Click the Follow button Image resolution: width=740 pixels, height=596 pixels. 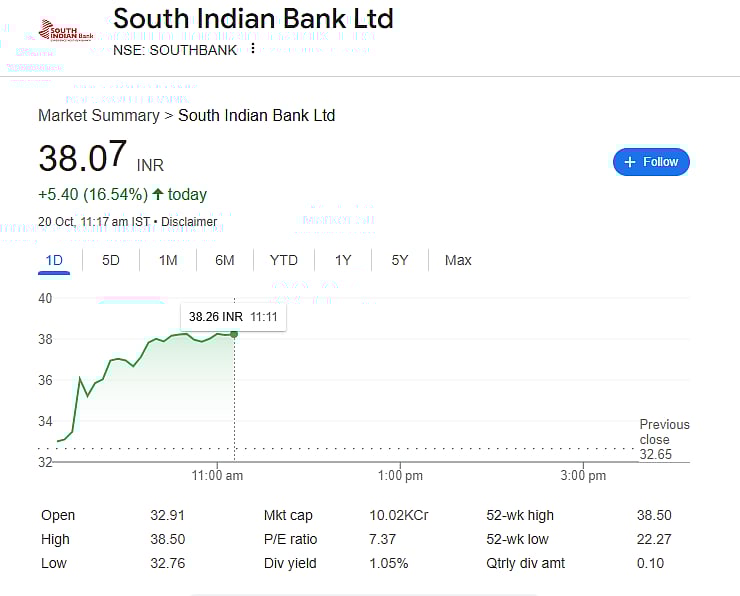[x=651, y=162]
